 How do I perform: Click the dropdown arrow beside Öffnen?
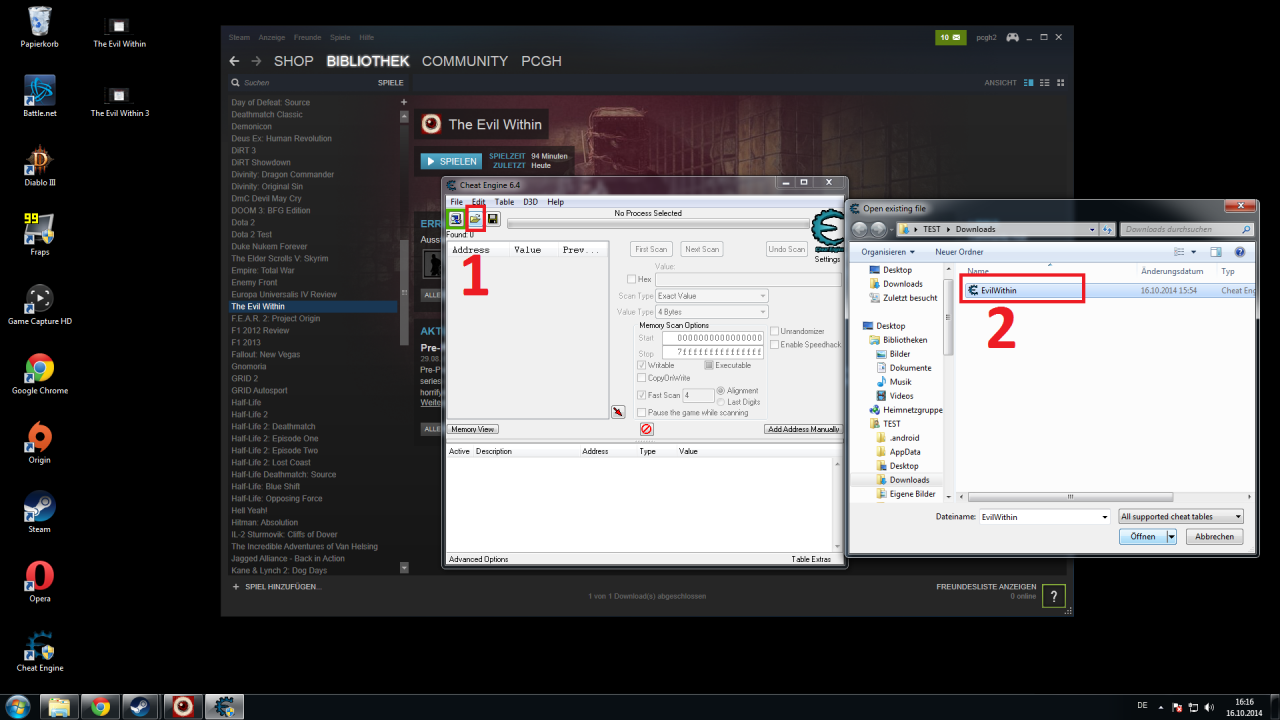click(1171, 536)
